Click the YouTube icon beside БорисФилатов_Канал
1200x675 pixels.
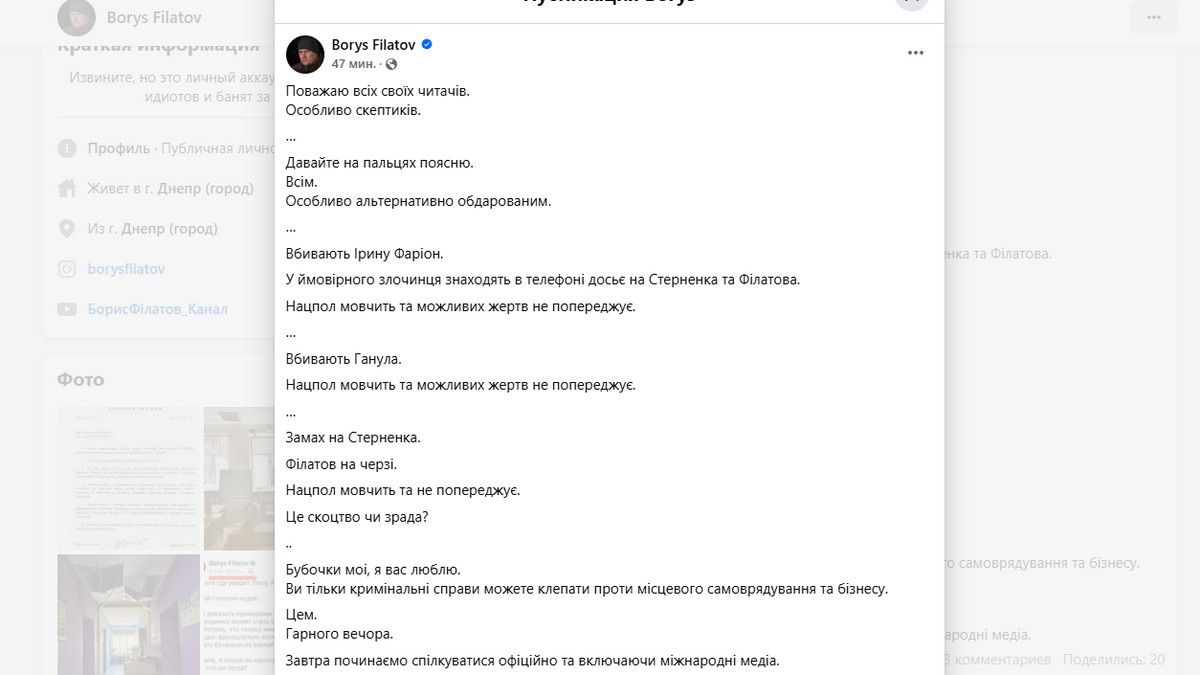point(66,308)
